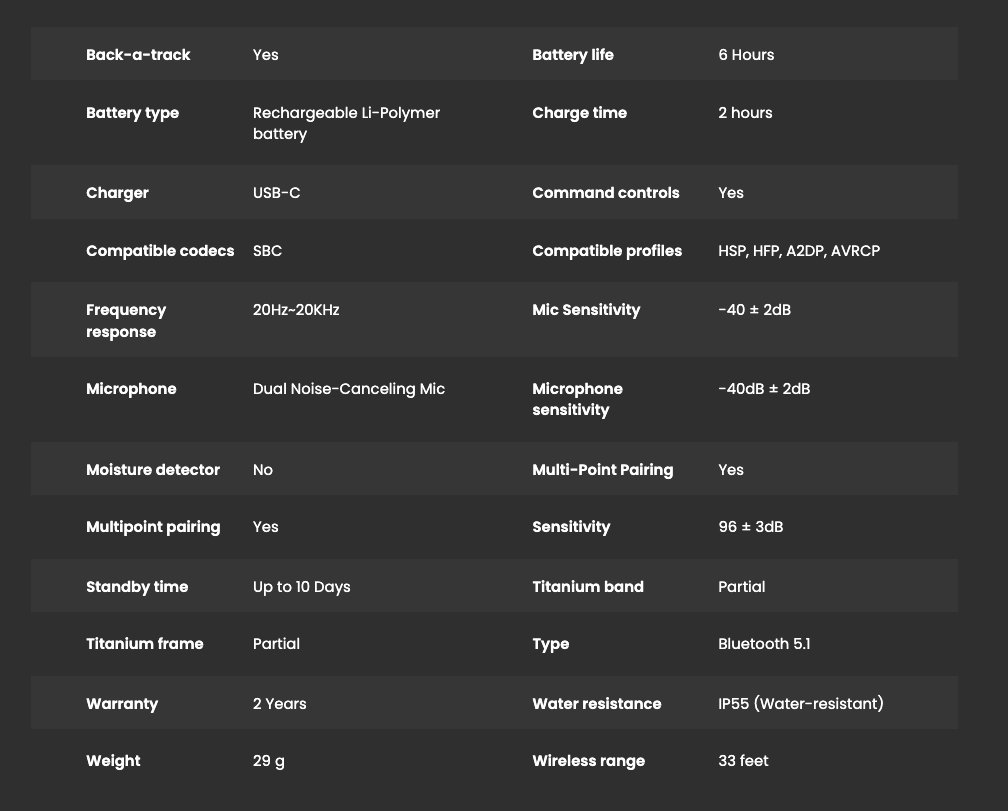
Task: Click the Command controls label
Action: point(606,193)
